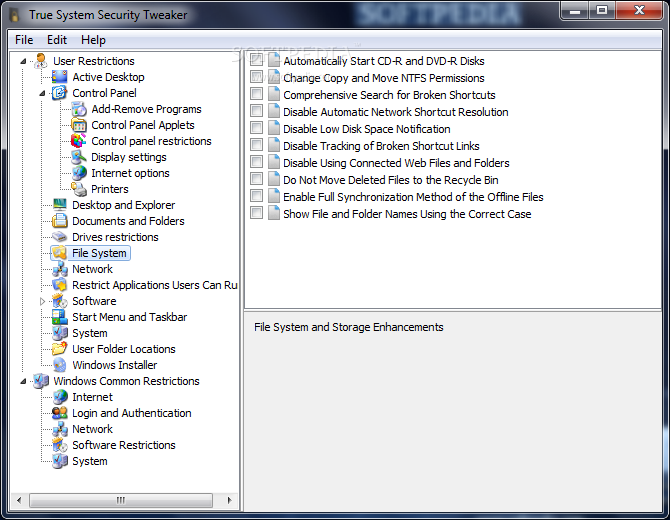Click the Windows Installer disc icon
The height and width of the screenshot is (520, 670).
[59, 365]
